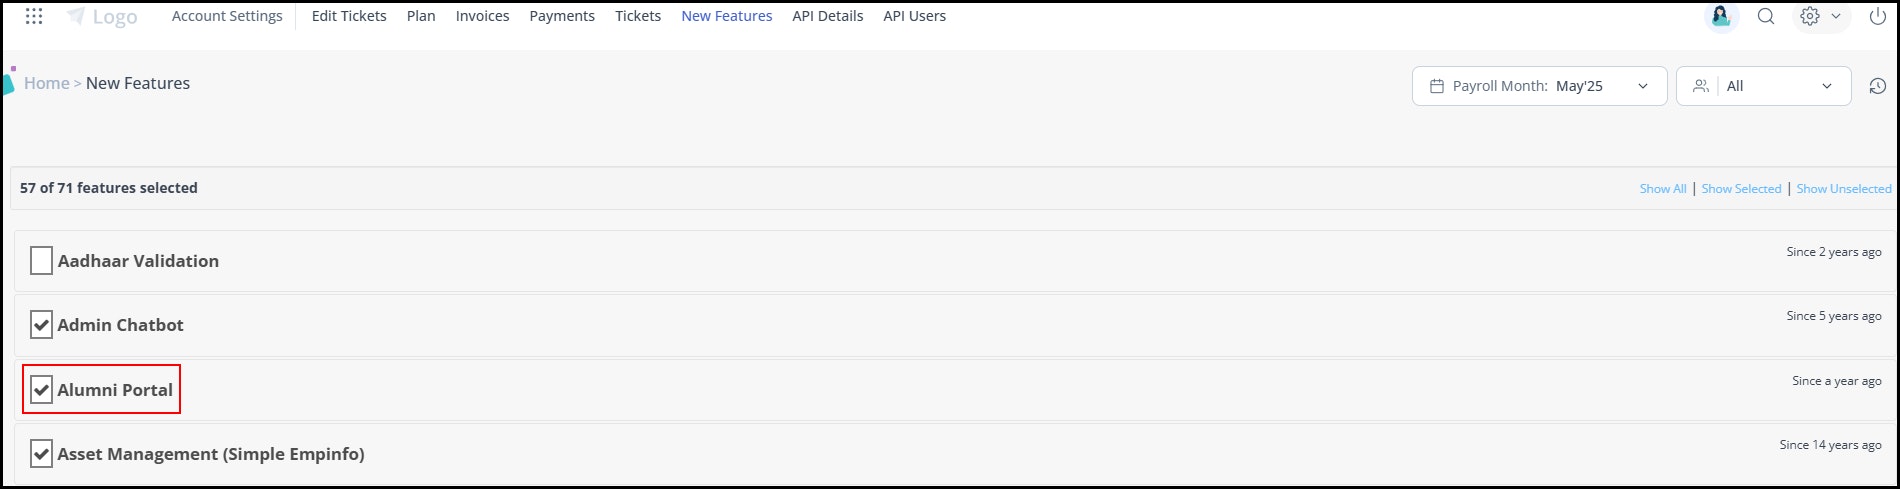Expand the Payroll Month May'25 dropdown
The width and height of the screenshot is (1900, 489).
1539,86
